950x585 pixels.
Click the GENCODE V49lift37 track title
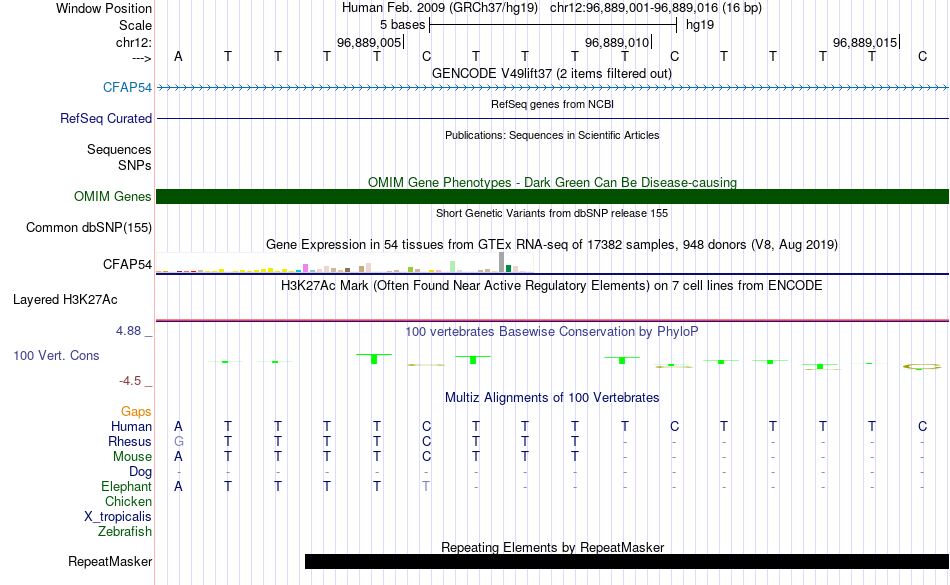click(551, 73)
